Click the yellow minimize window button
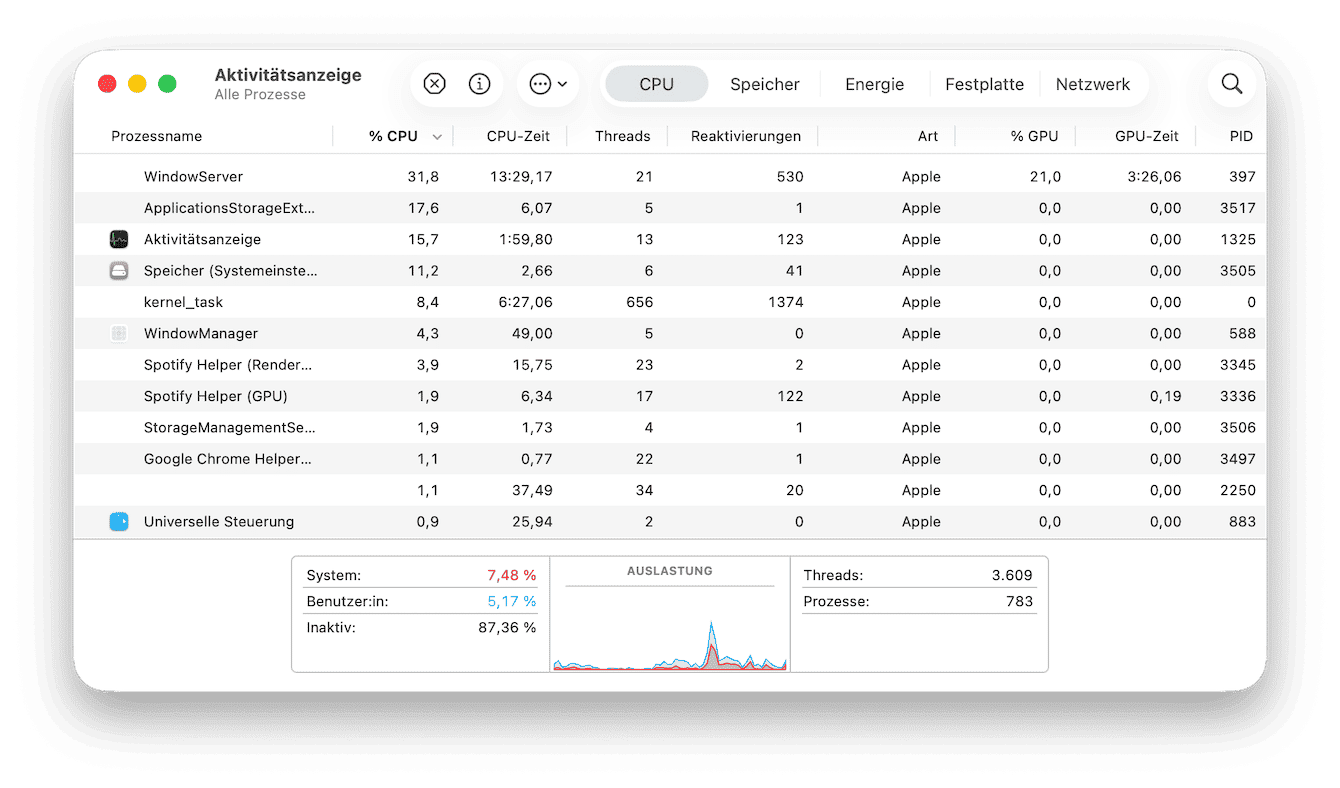This screenshot has height=788, width=1340. click(137, 84)
